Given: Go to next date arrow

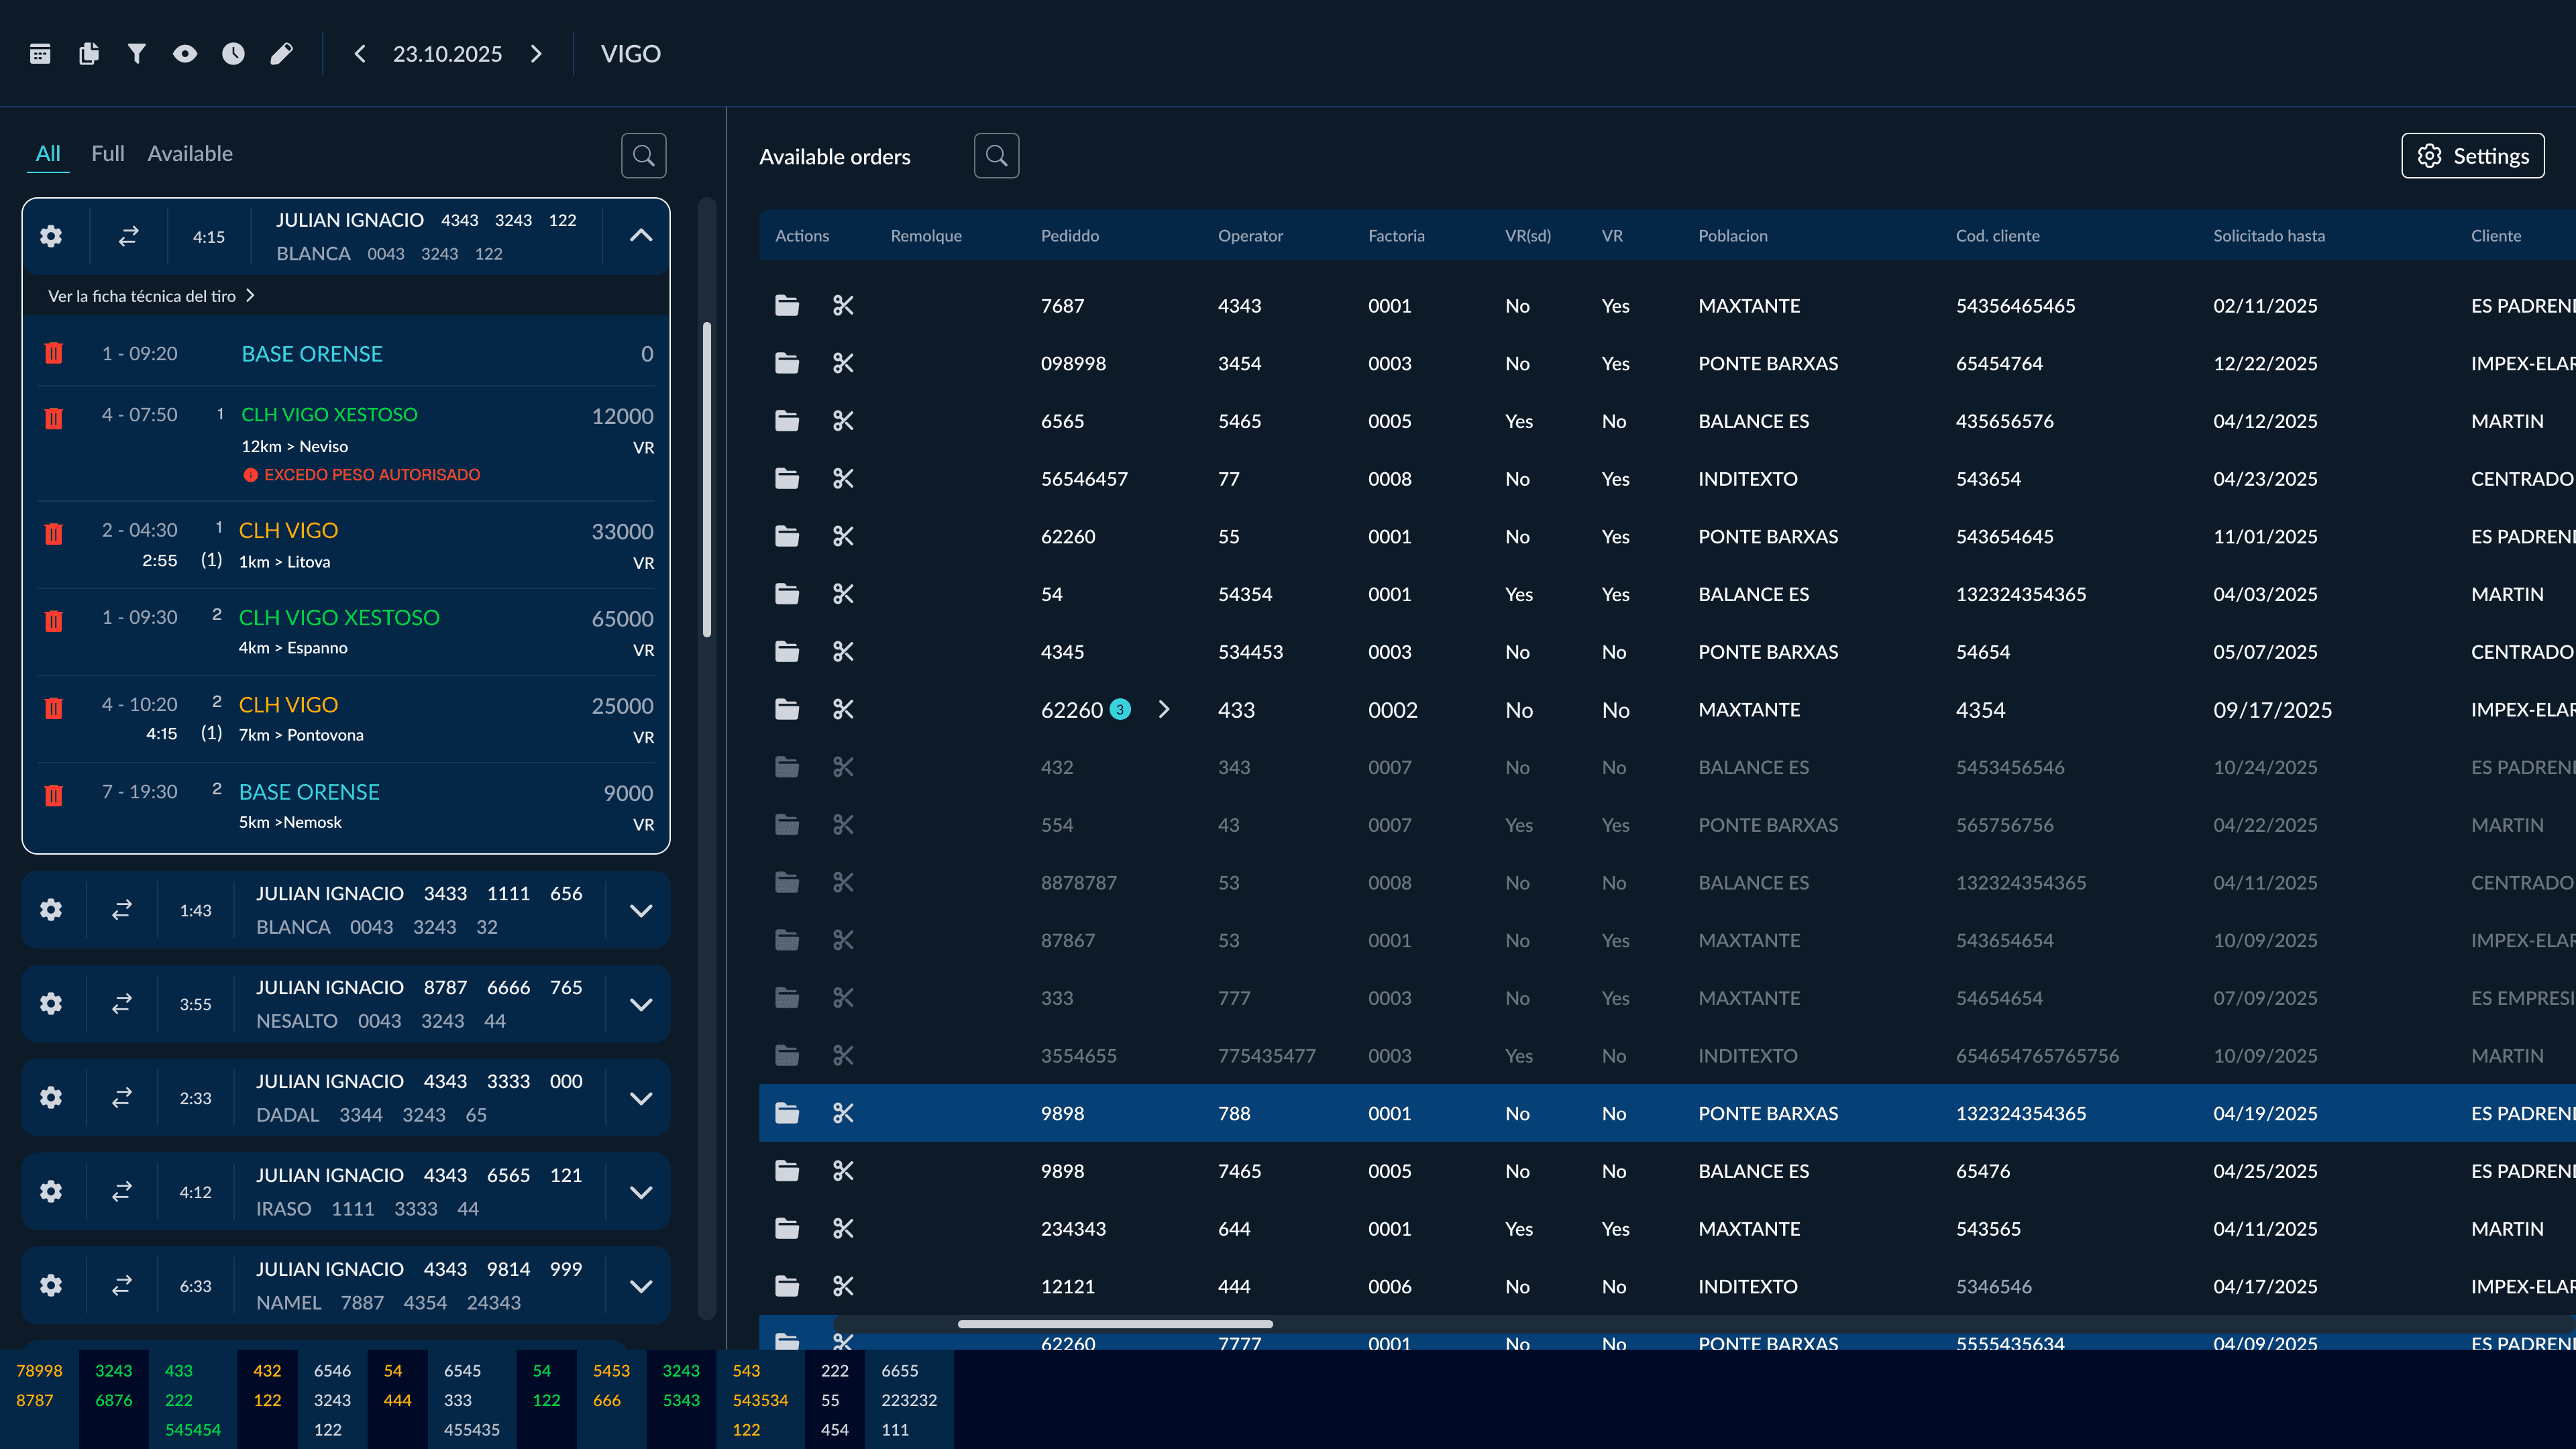Looking at the screenshot, I should [x=537, y=54].
